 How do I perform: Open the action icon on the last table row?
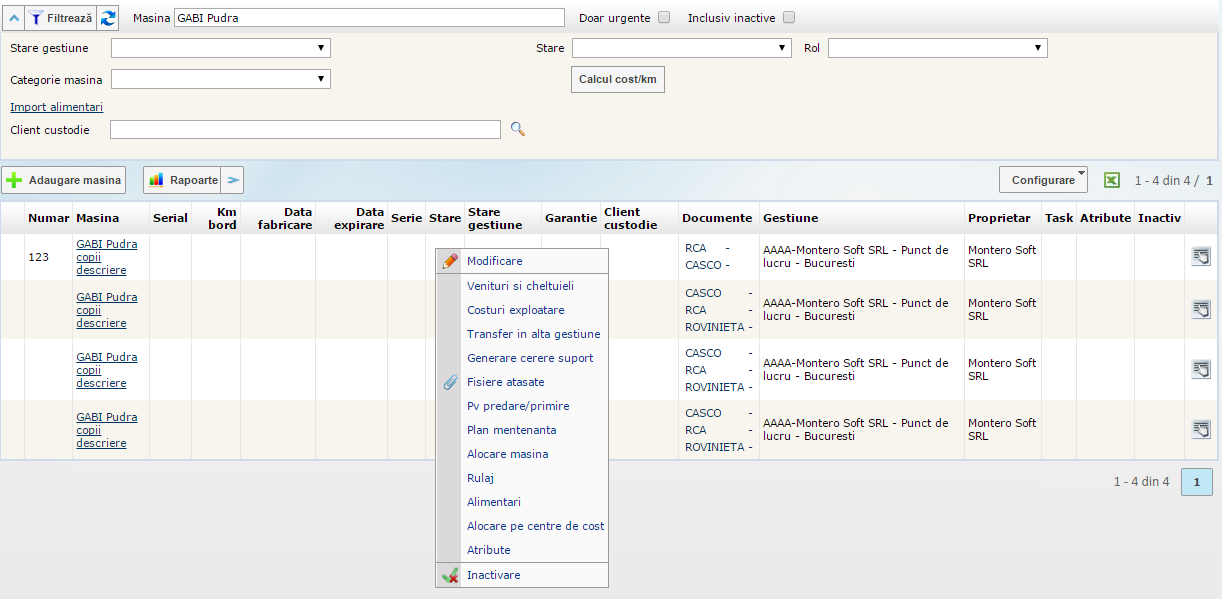click(x=1201, y=430)
